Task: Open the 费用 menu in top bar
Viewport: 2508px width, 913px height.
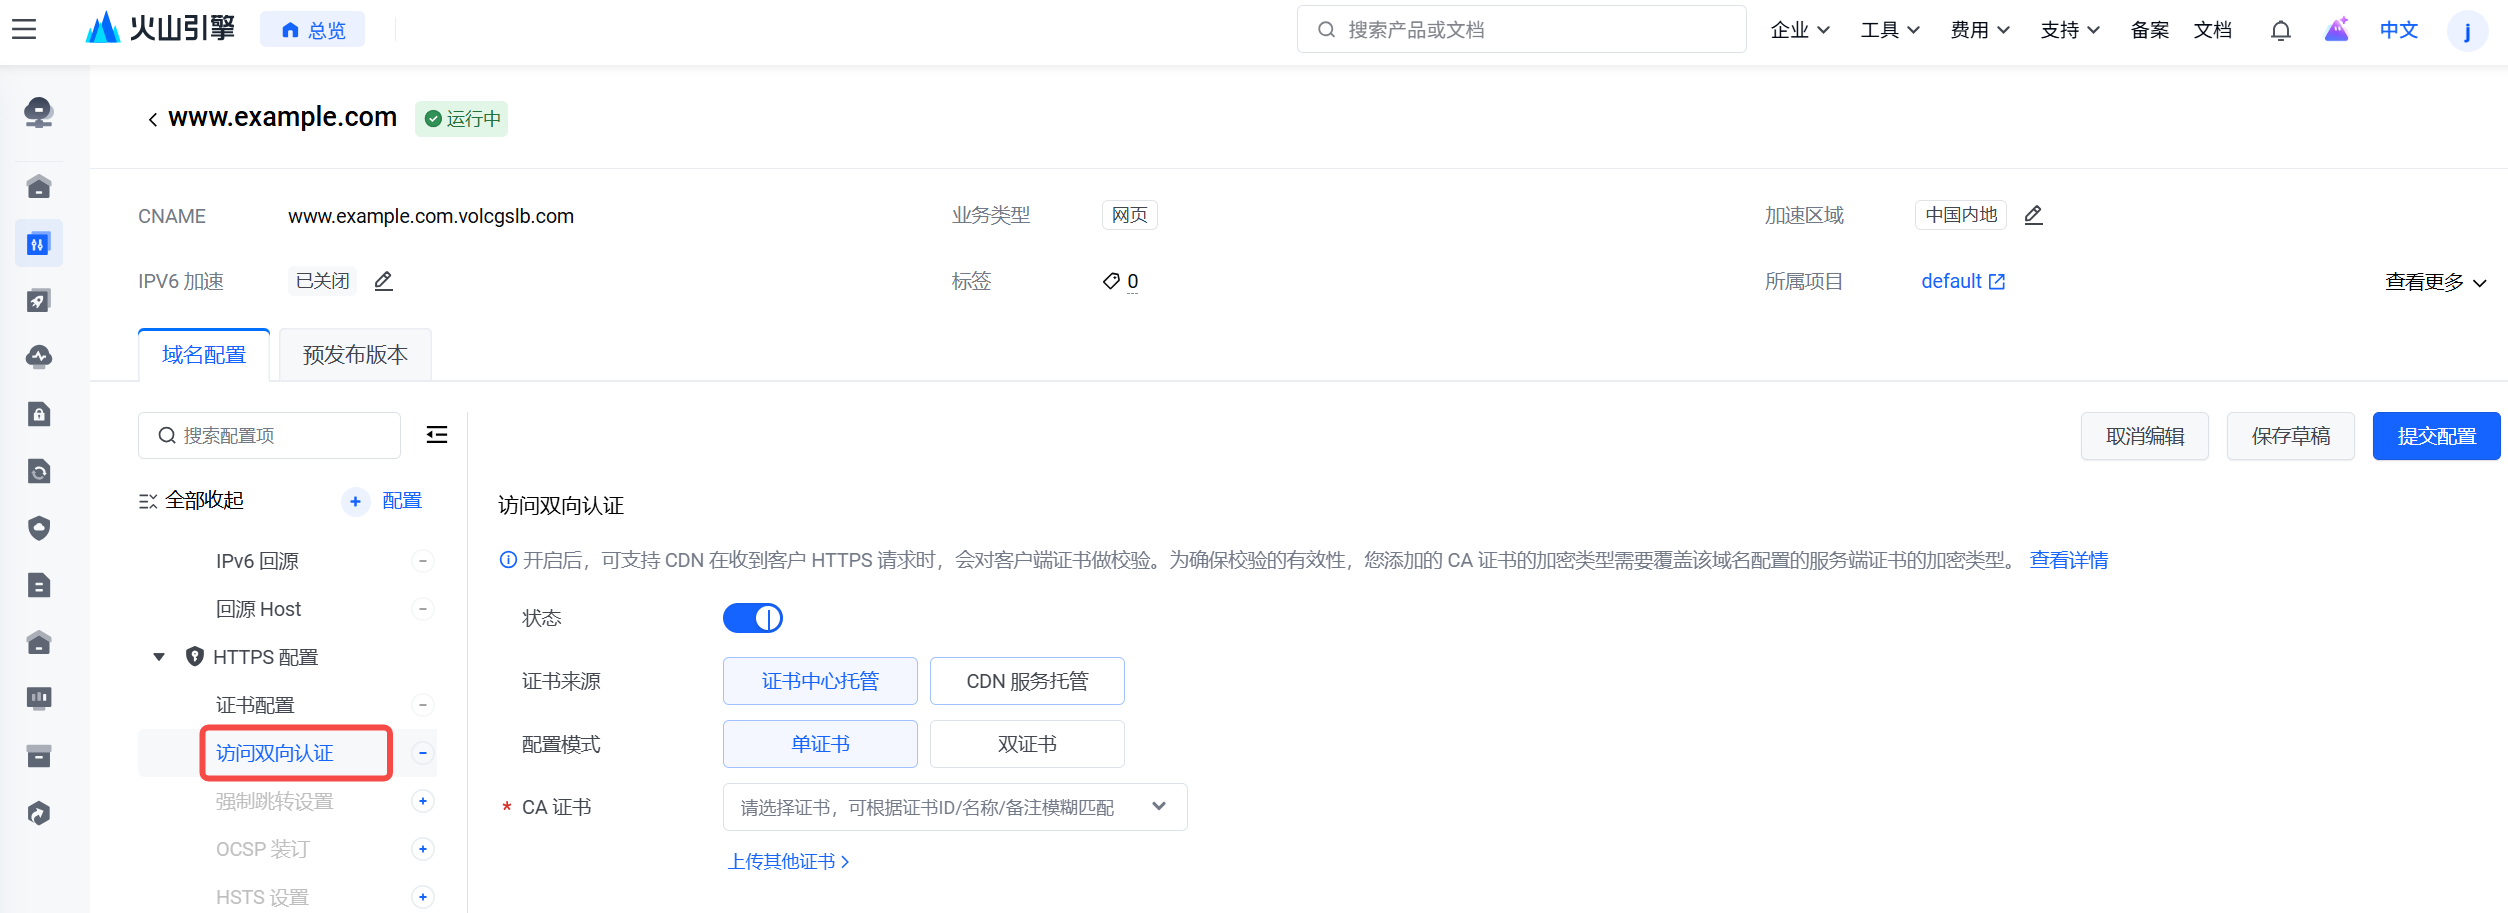Action: (x=1979, y=30)
